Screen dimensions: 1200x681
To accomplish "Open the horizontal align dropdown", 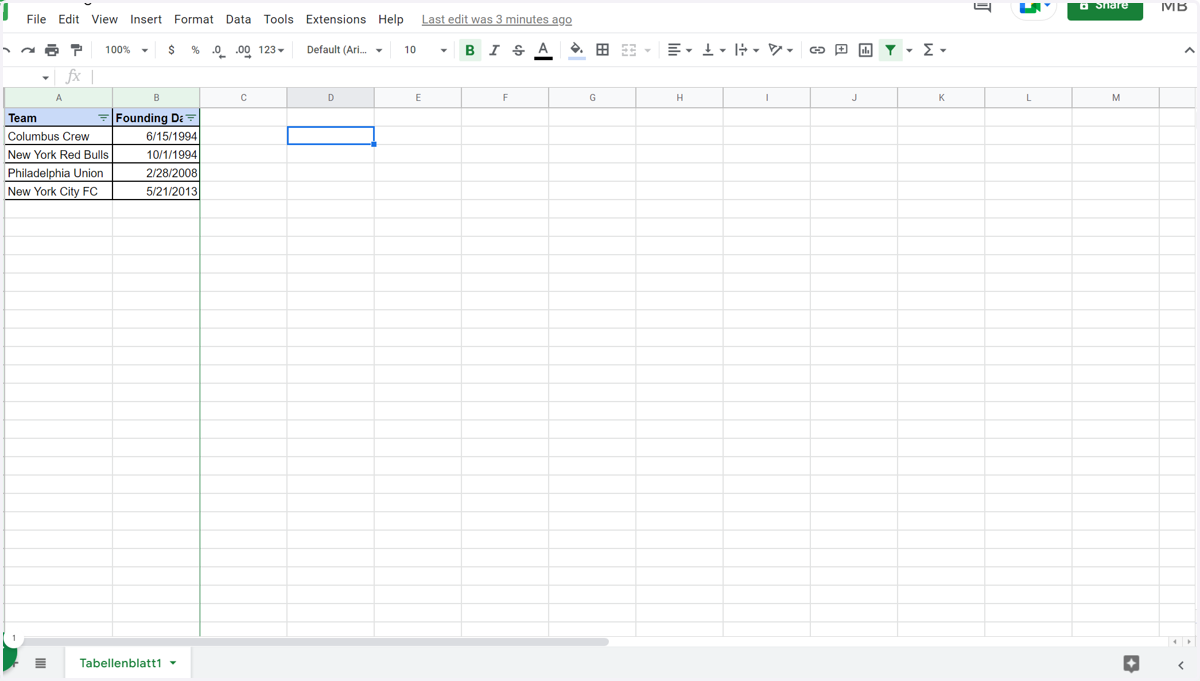I will [679, 50].
